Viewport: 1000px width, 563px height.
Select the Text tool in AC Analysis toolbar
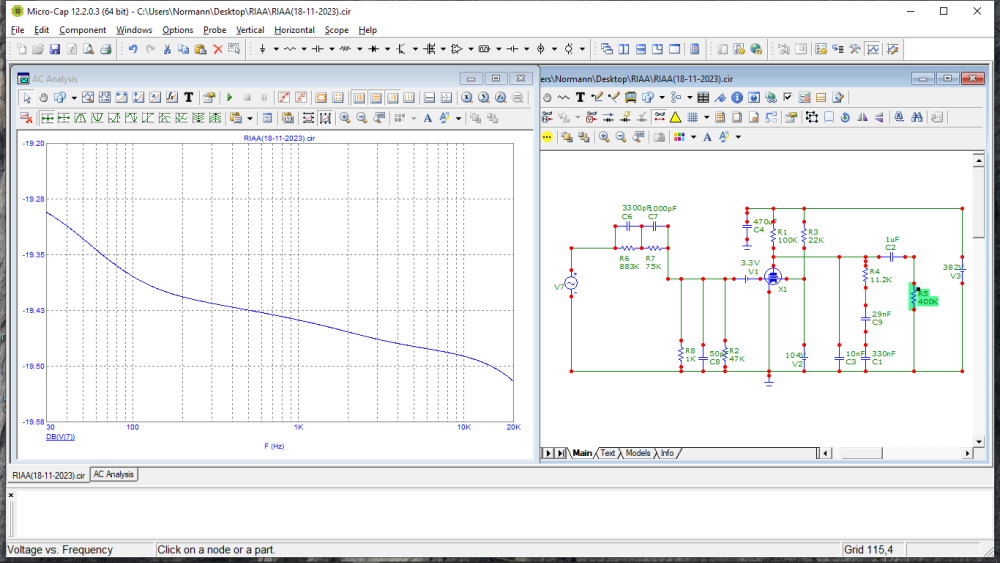point(188,97)
